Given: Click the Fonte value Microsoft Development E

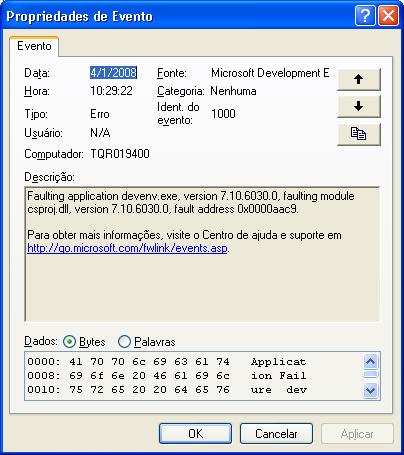Looking at the screenshot, I should click(270, 73).
